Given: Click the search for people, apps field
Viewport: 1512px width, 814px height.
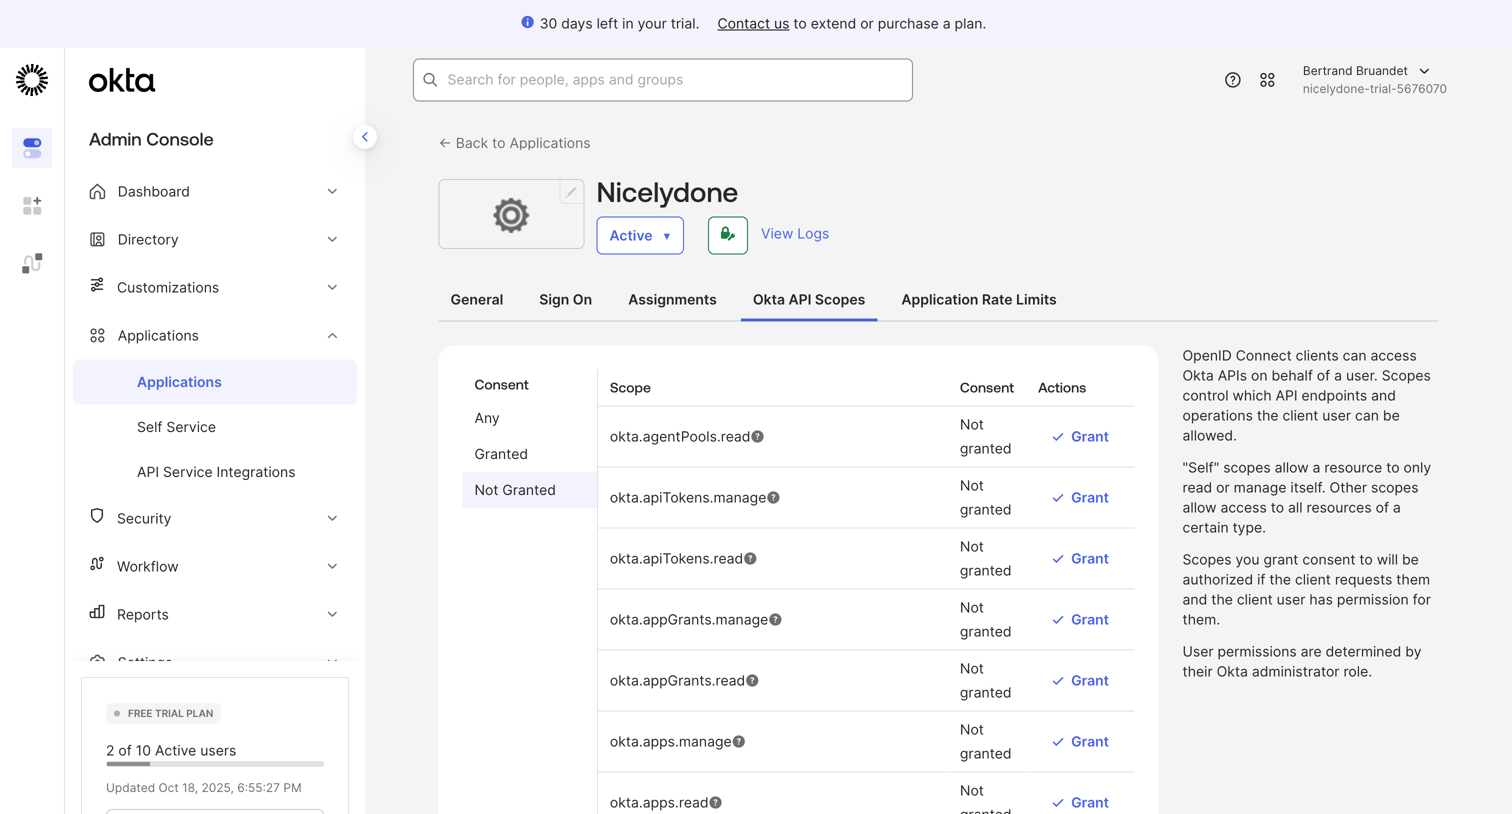Looking at the screenshot, I should pos(663,80).
